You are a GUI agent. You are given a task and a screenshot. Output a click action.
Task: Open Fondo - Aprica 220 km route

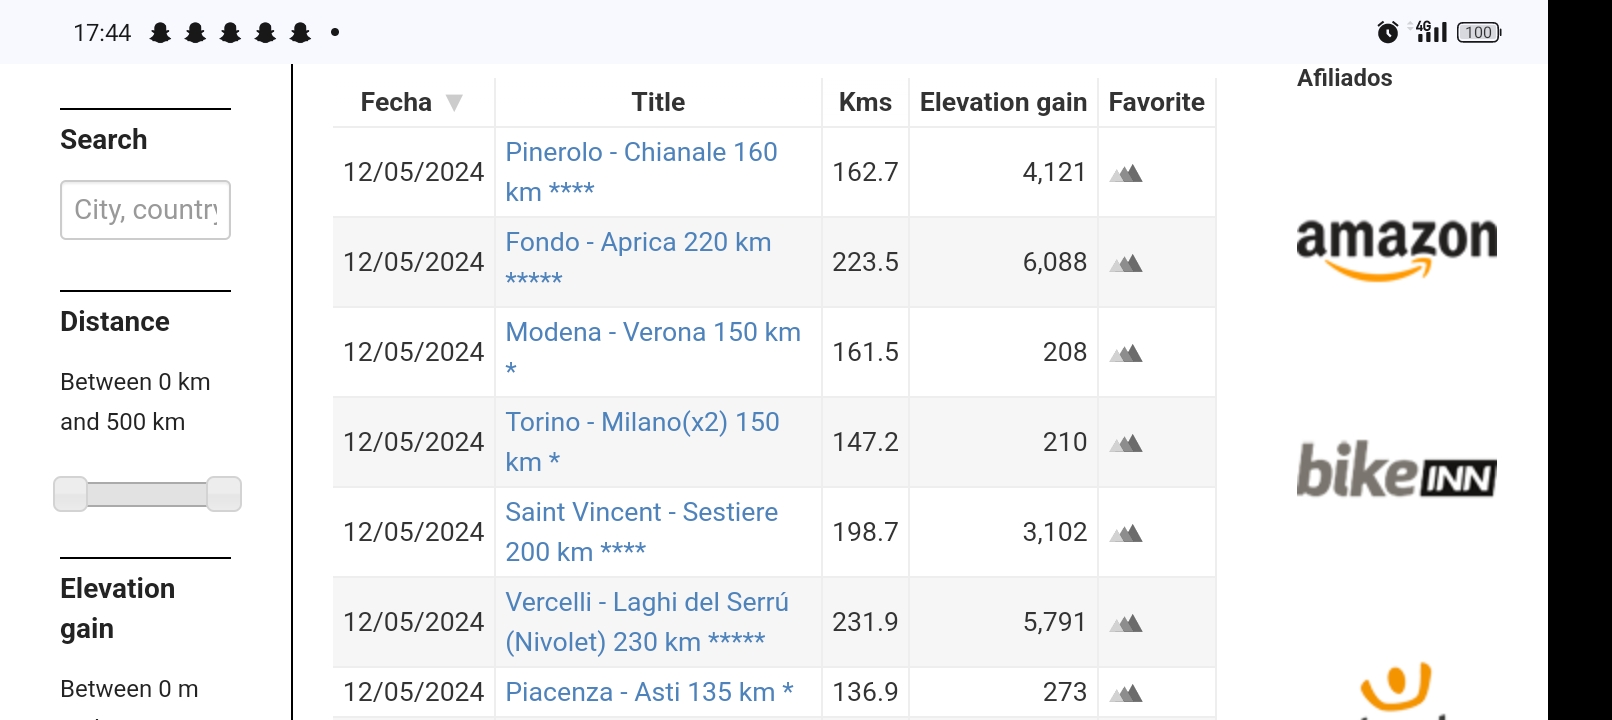click(x=638, y=260)
